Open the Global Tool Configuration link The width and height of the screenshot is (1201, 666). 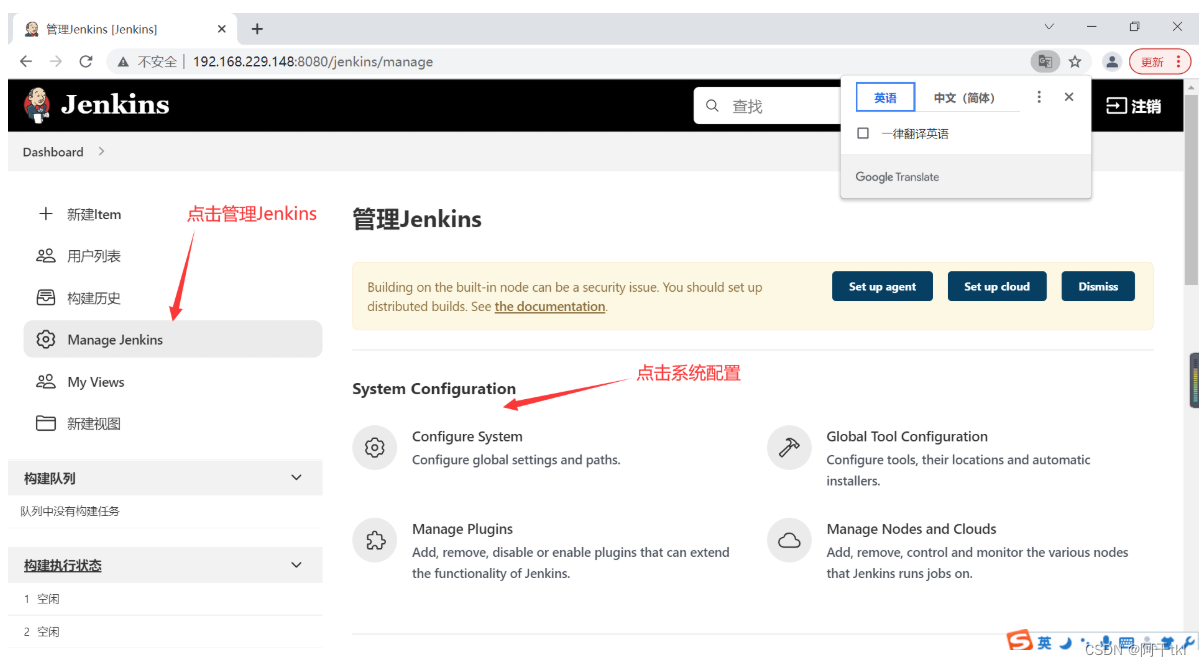point(907,436)
